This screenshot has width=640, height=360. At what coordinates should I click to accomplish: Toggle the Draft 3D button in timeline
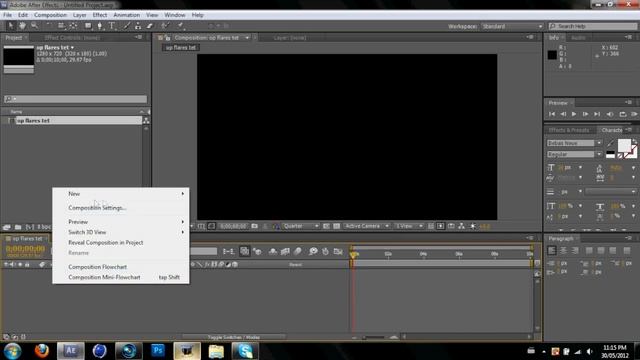click(257, 251)
